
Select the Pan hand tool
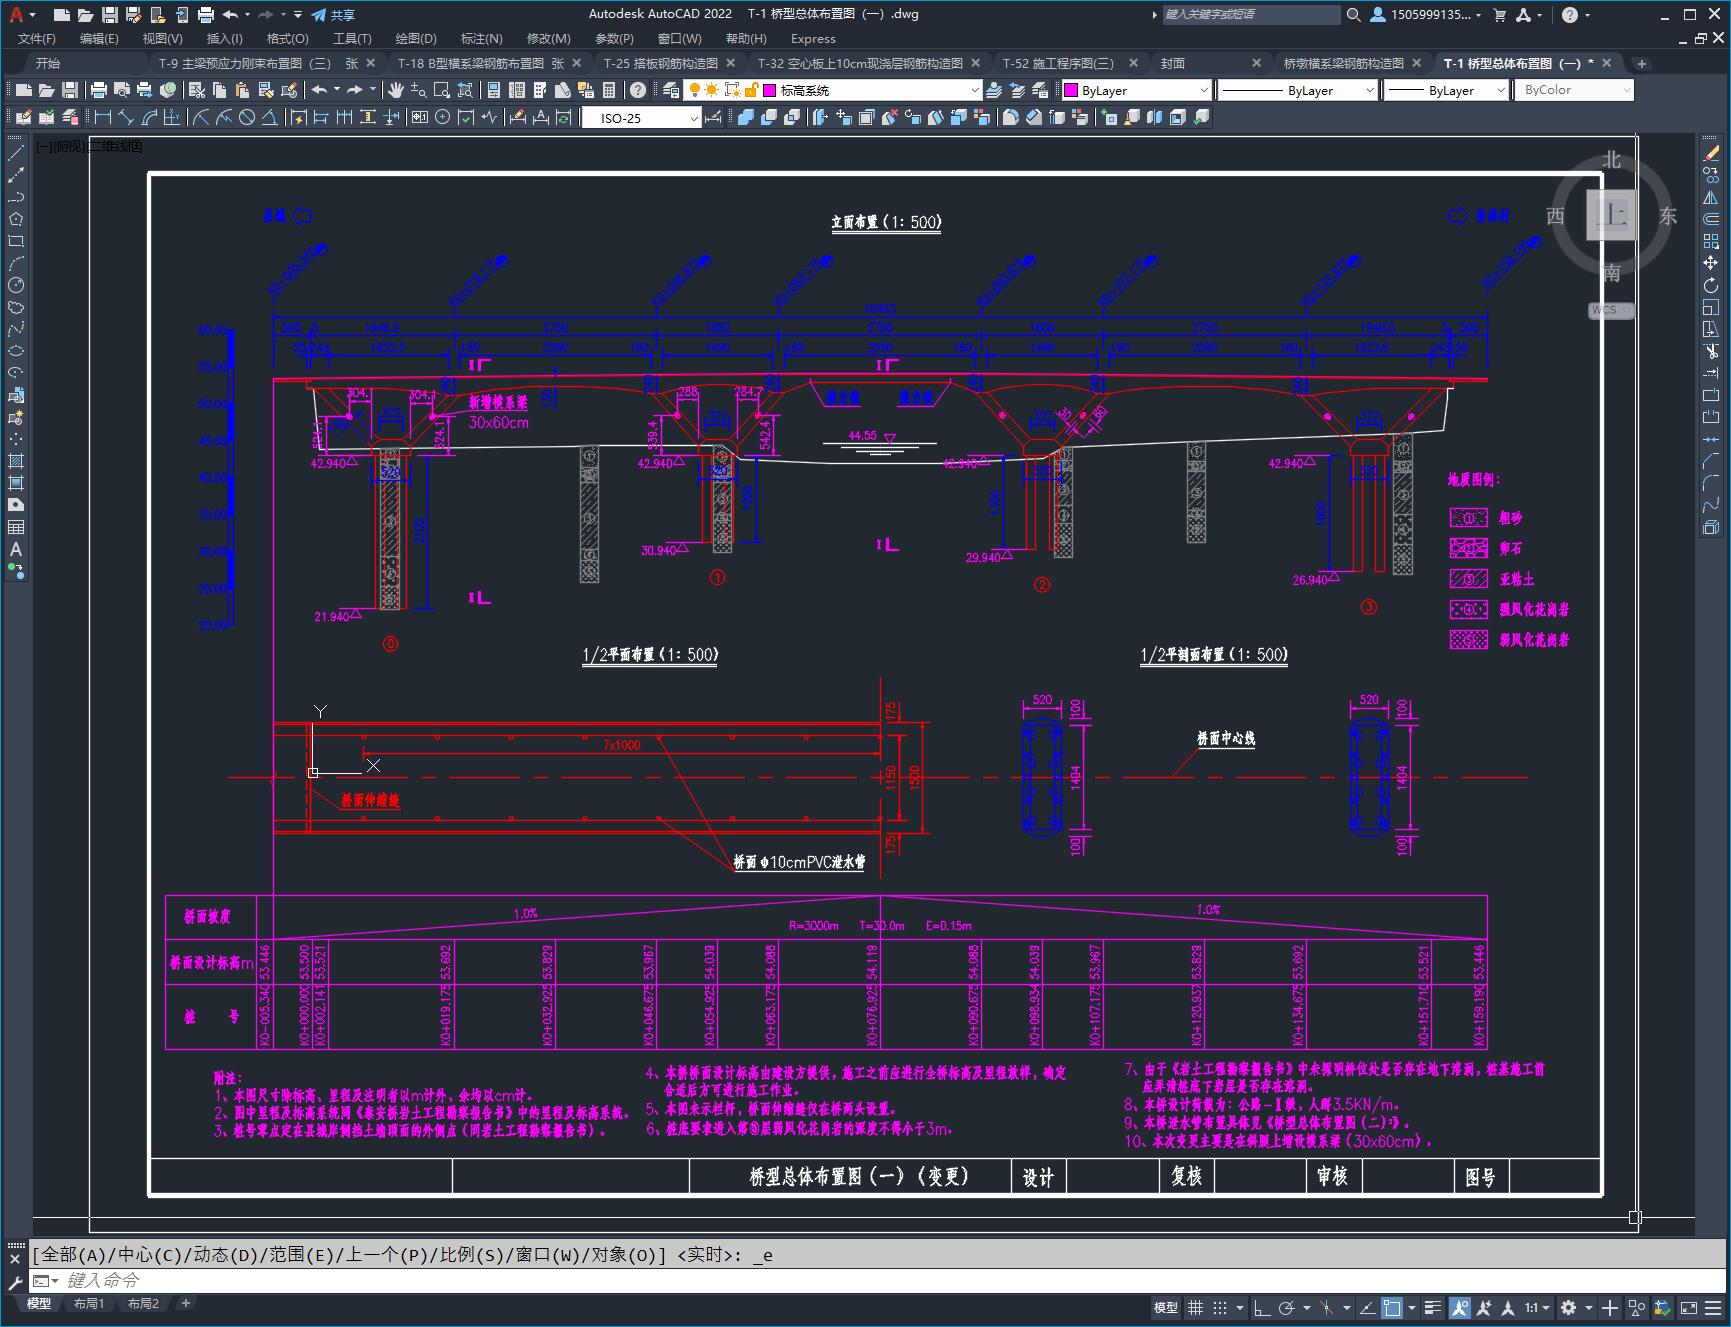pyautogui.click(x=396, y=90)
